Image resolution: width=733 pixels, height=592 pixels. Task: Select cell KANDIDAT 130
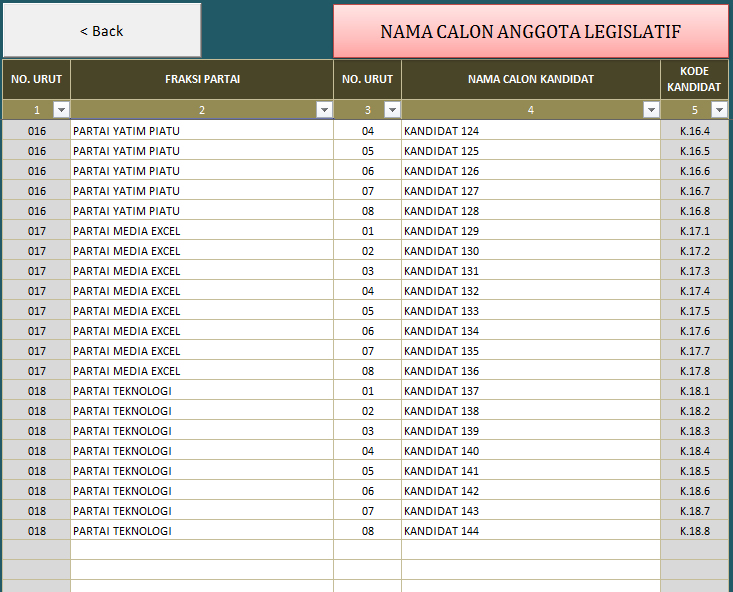coord(531,251)
